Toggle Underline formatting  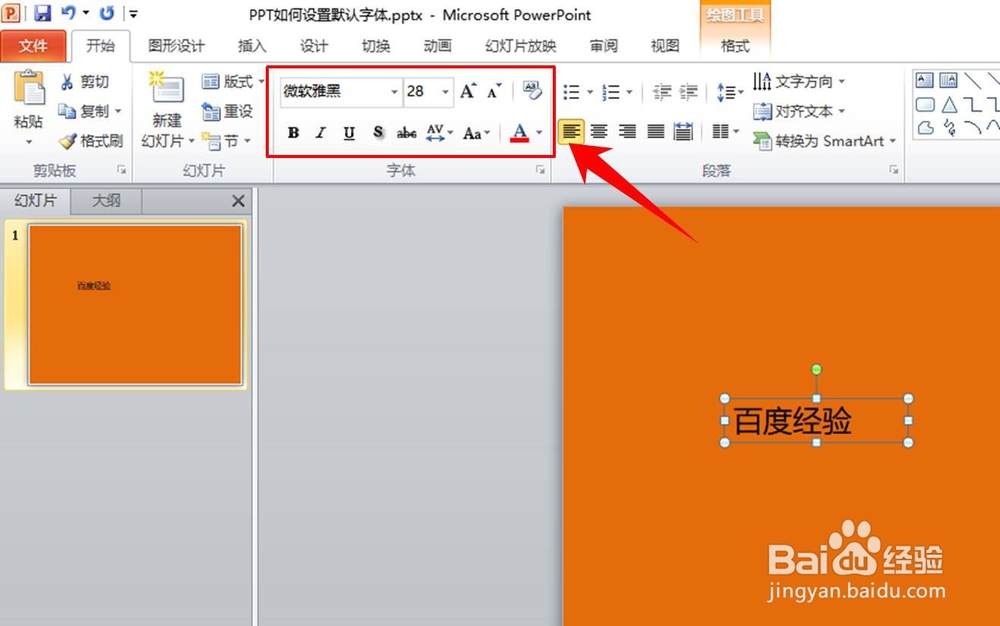point(349,133)
